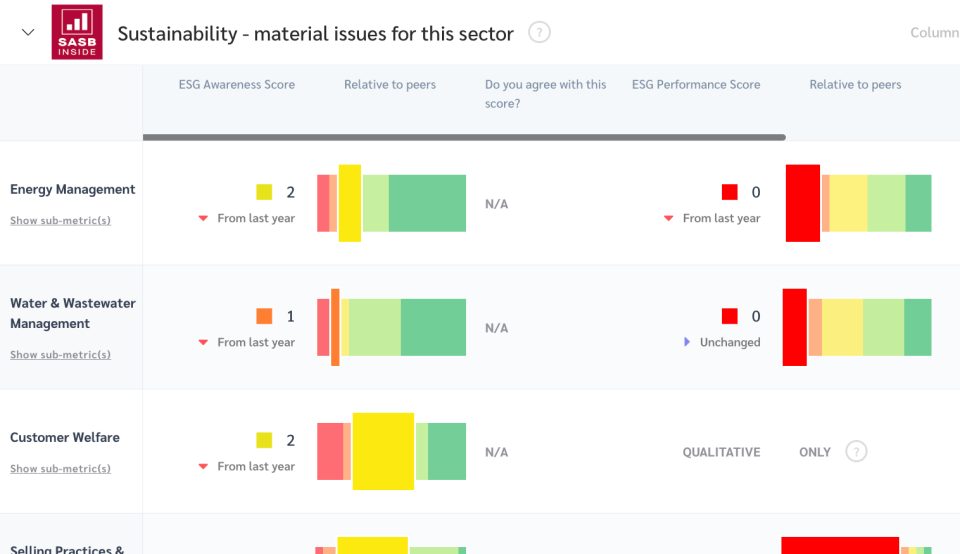The height and width of the screenshot is (554, 960).
Task: Click the SASB Inside logo icon
Action: [x=77, y=33]
